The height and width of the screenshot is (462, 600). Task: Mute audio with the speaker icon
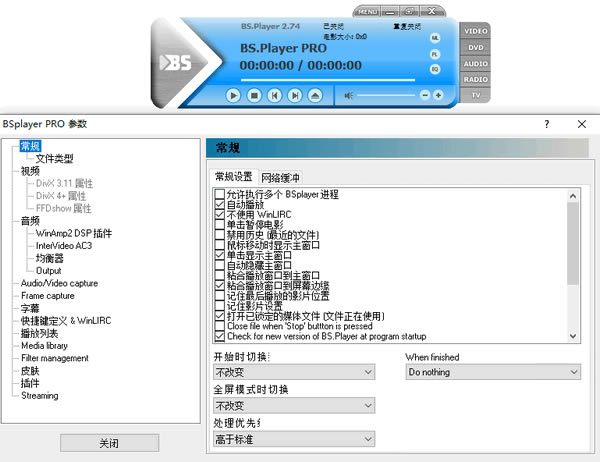tap(349, 95)
